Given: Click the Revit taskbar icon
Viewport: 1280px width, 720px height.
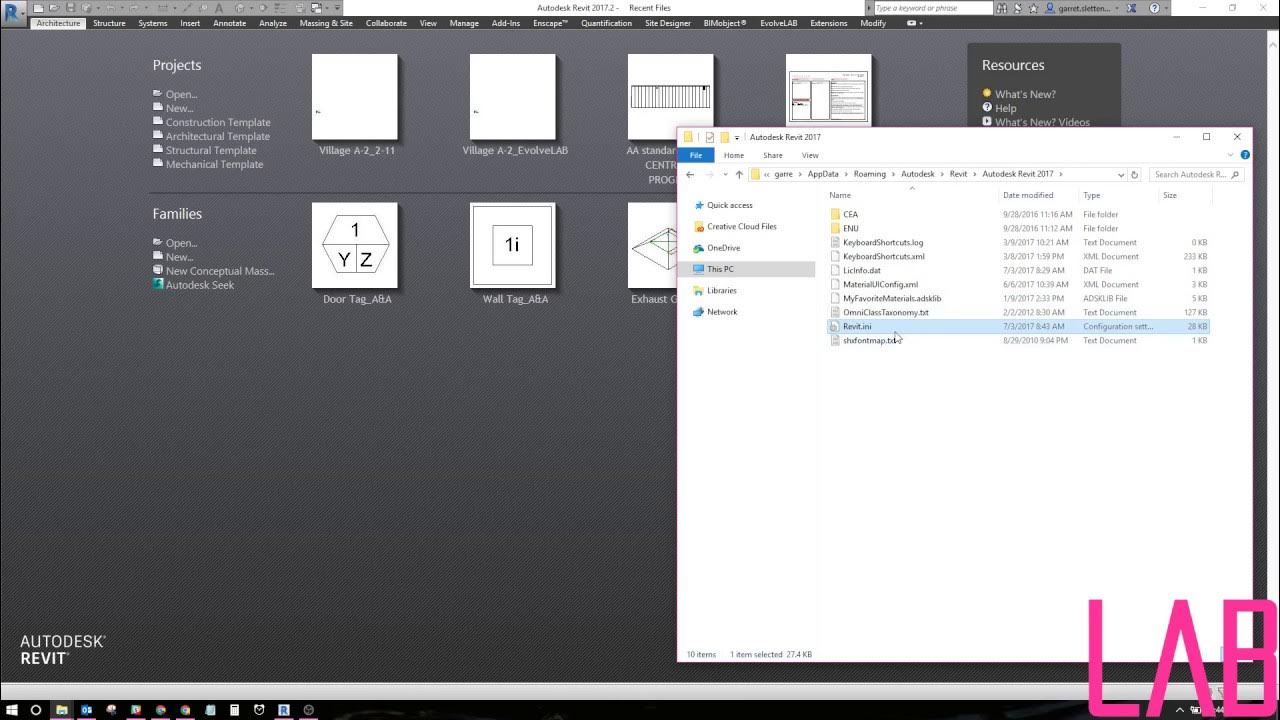Looking at the screenshot, I should pos(284,710).
